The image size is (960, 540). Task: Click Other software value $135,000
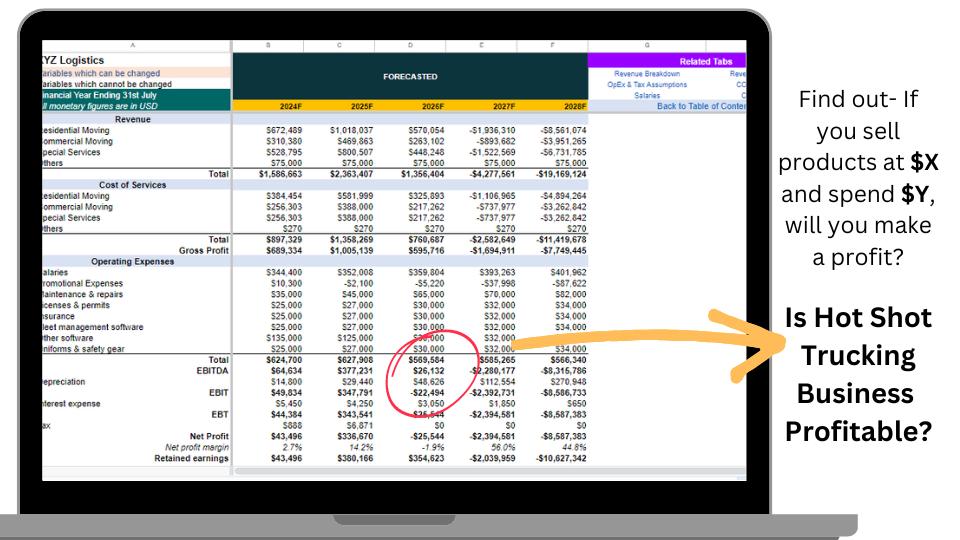click(x=284, y=338)
